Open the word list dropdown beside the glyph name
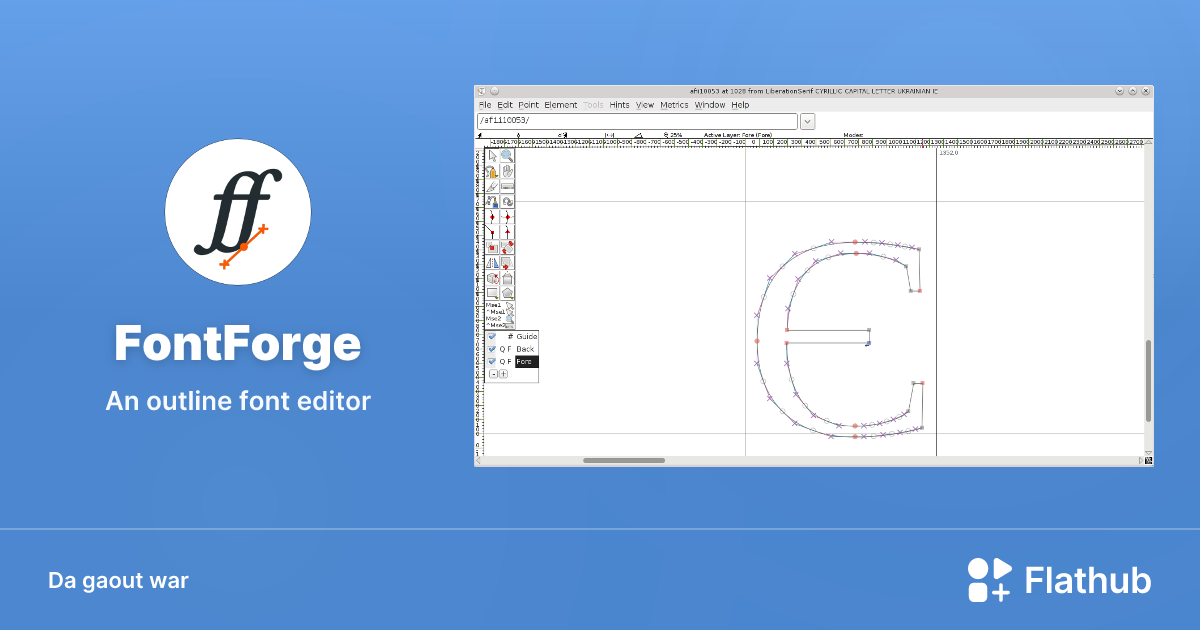 click(x=807, y=120)
